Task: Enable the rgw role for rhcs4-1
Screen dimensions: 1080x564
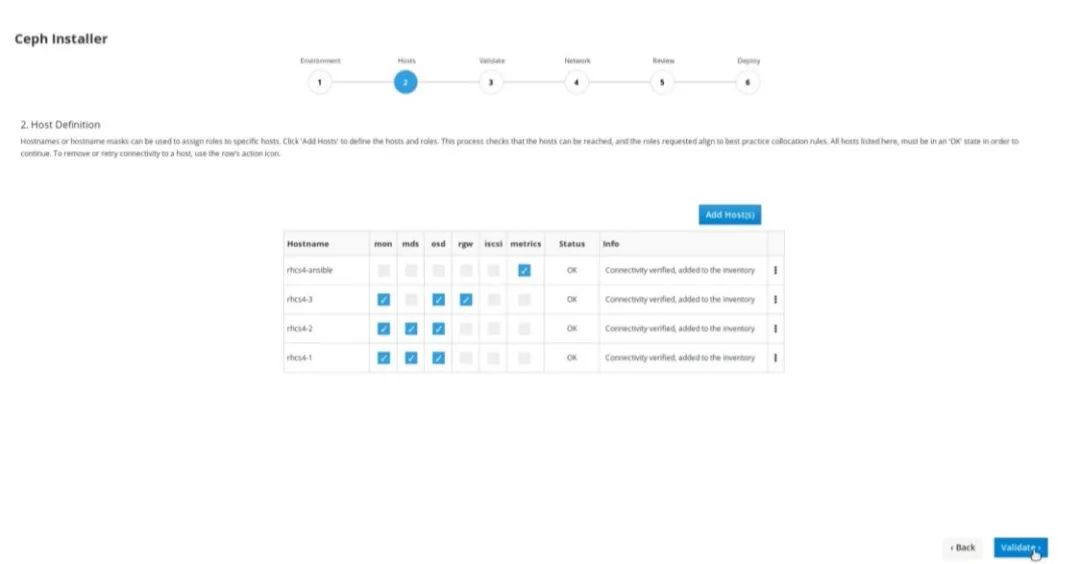Action: coord(466,358)
